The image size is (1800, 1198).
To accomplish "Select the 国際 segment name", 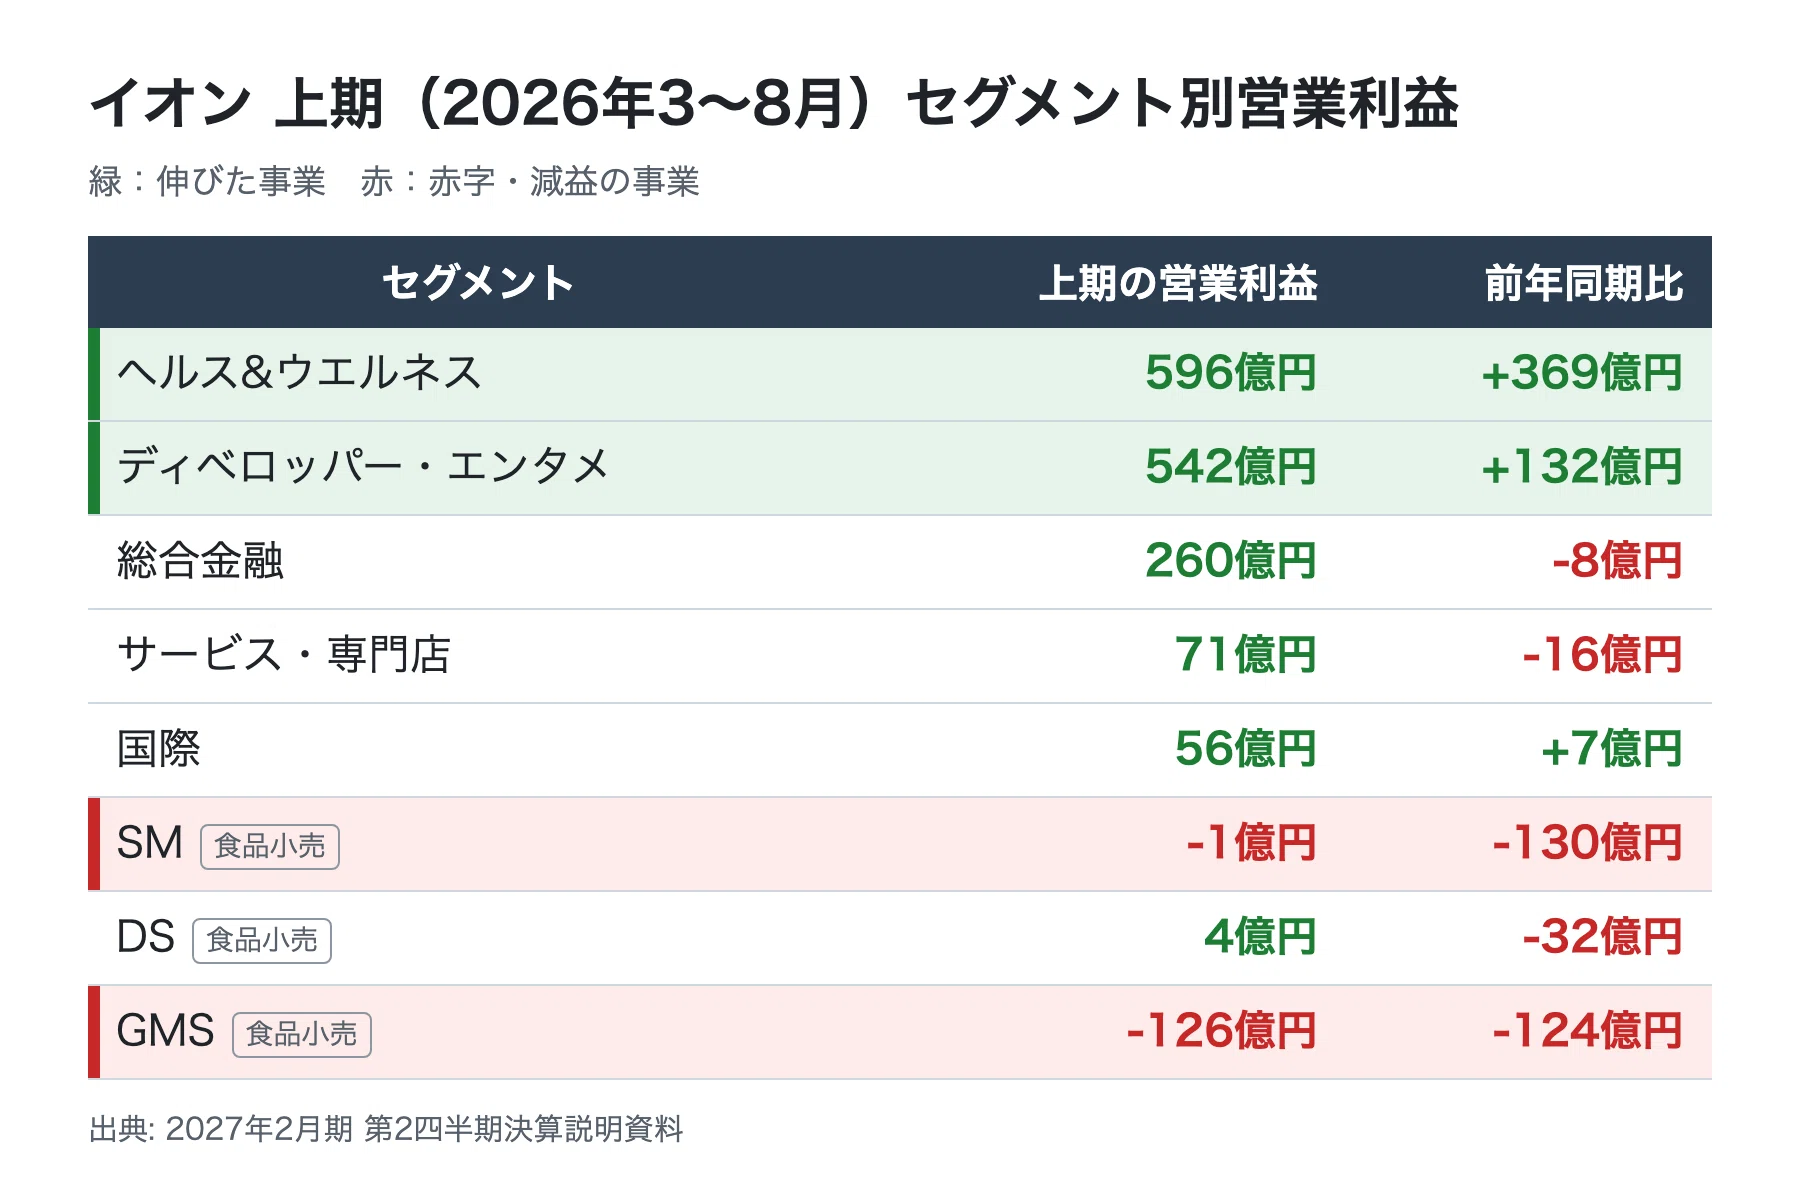I will [x=159, y=749].
